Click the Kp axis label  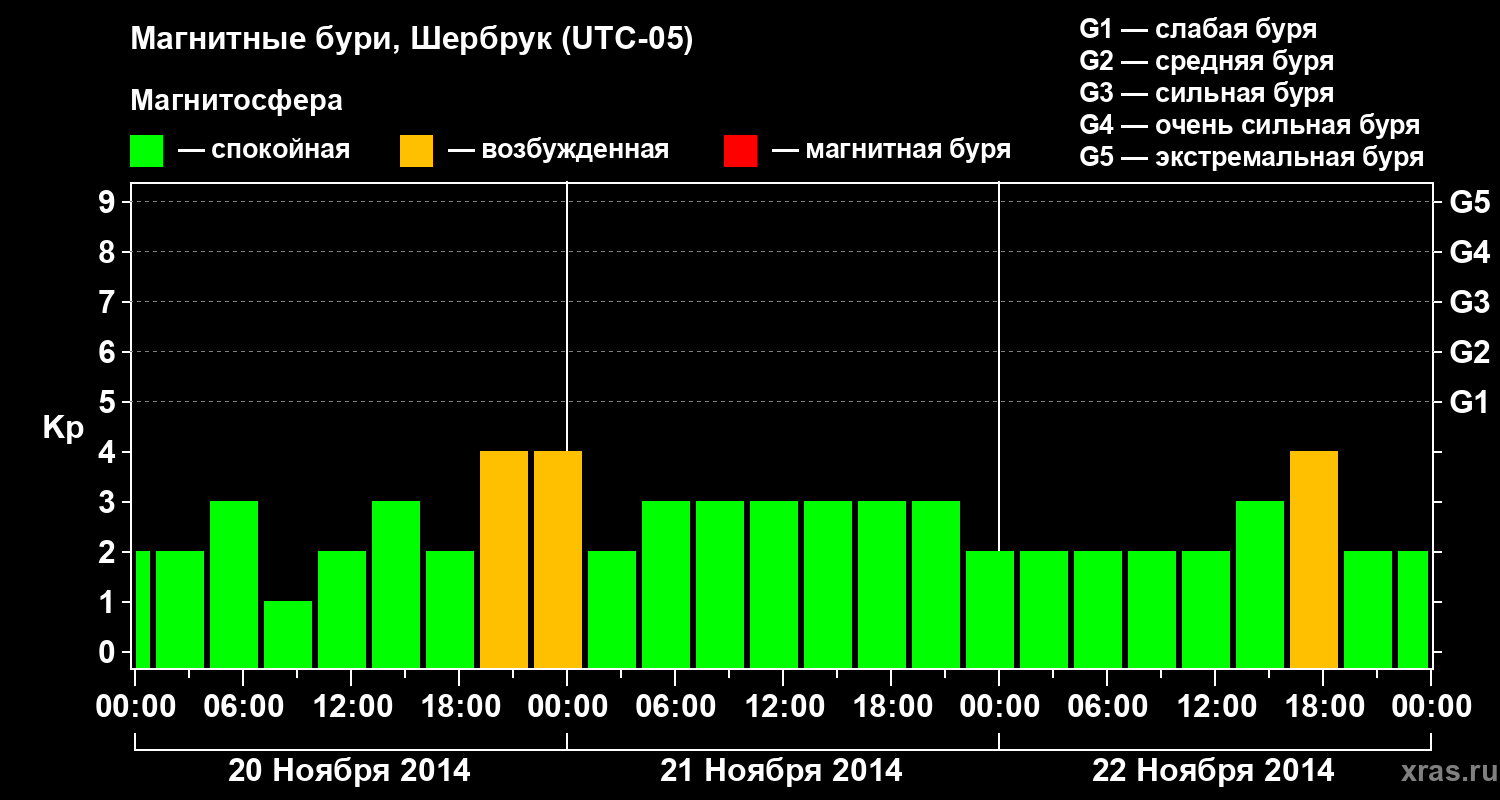(x=63, y=429)
